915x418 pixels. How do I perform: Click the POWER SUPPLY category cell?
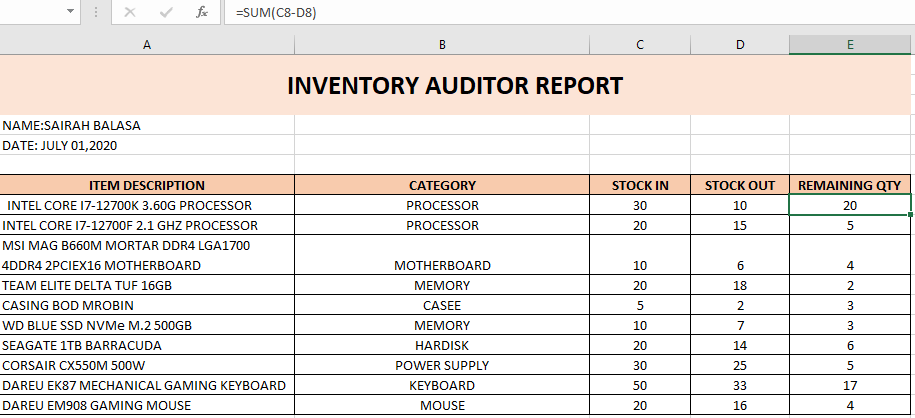click(442, 365)
